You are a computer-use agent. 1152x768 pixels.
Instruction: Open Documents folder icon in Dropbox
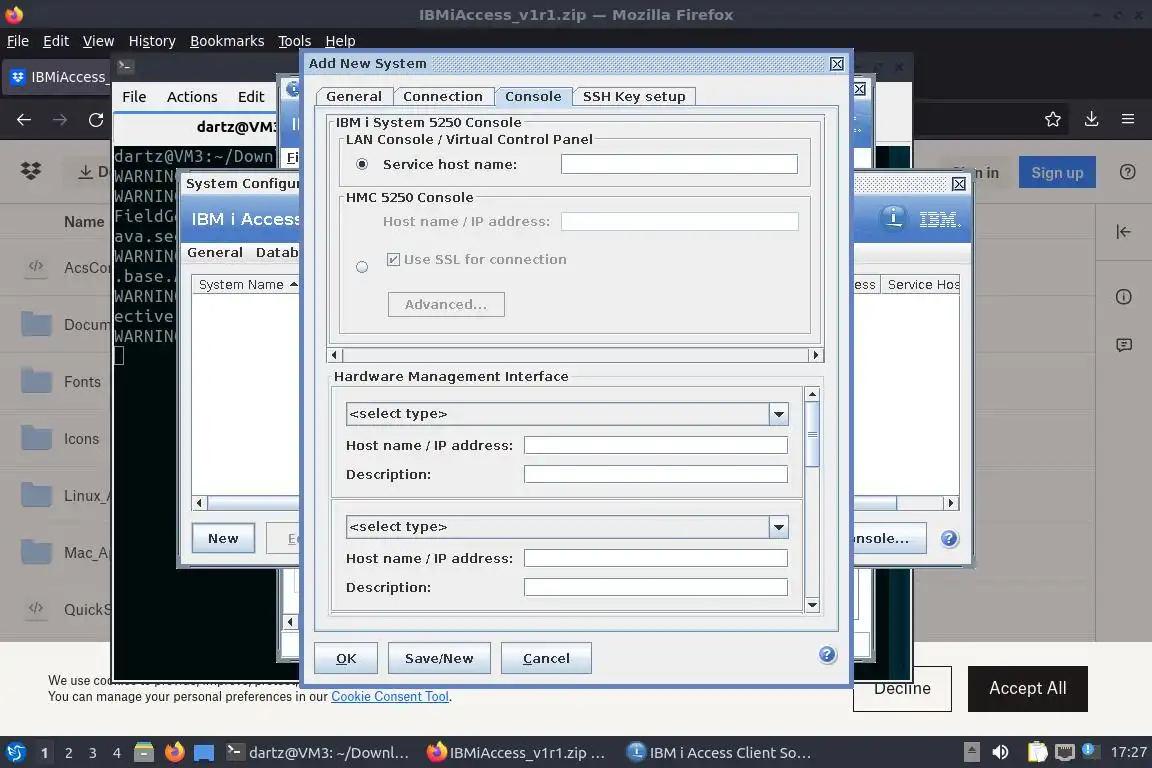(36, 324)
